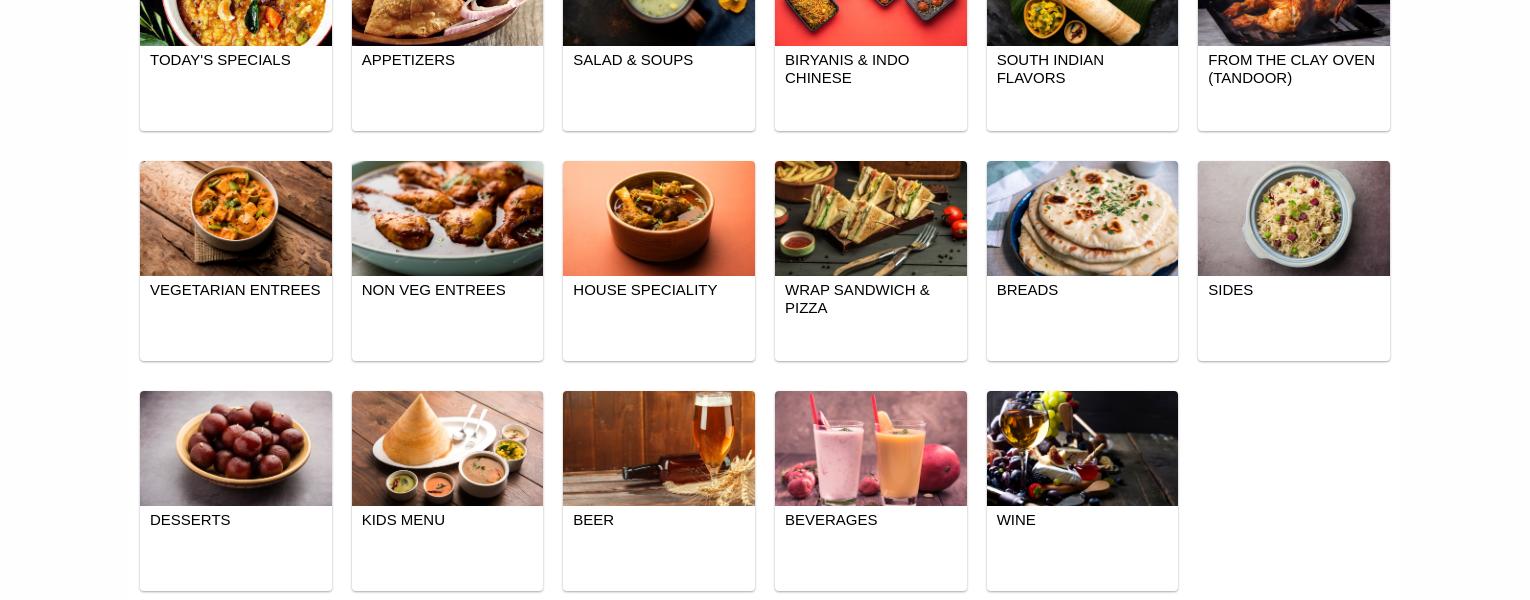Open the Vegetarian Entrees category image

click(236, 218)
